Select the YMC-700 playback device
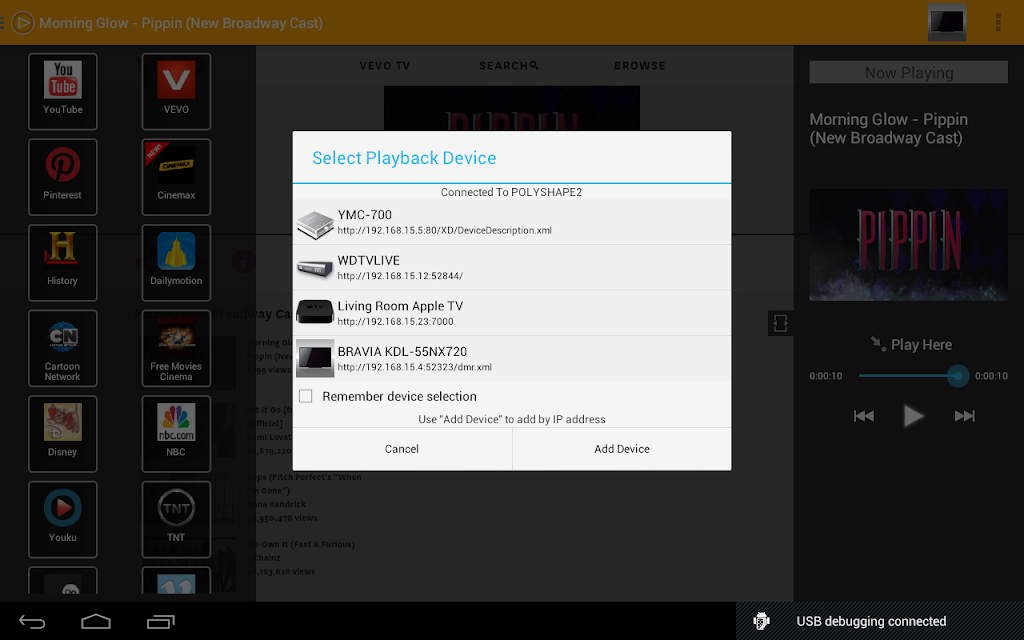 [511, 222]
